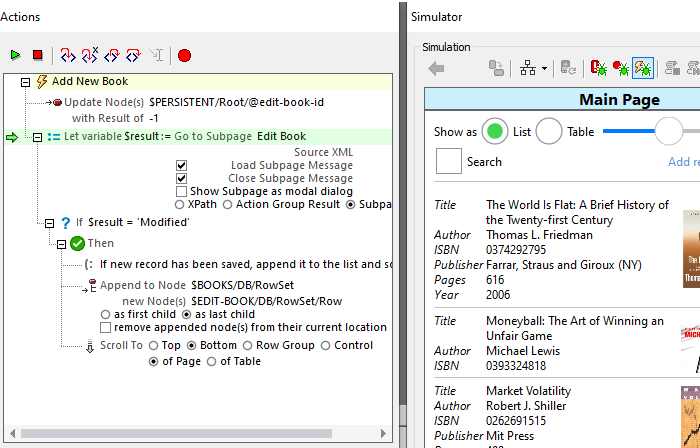Click the red record breakpoint circle
Viewport: 700px width, 448px height.
pyautogui.click(x=184, y=55)
